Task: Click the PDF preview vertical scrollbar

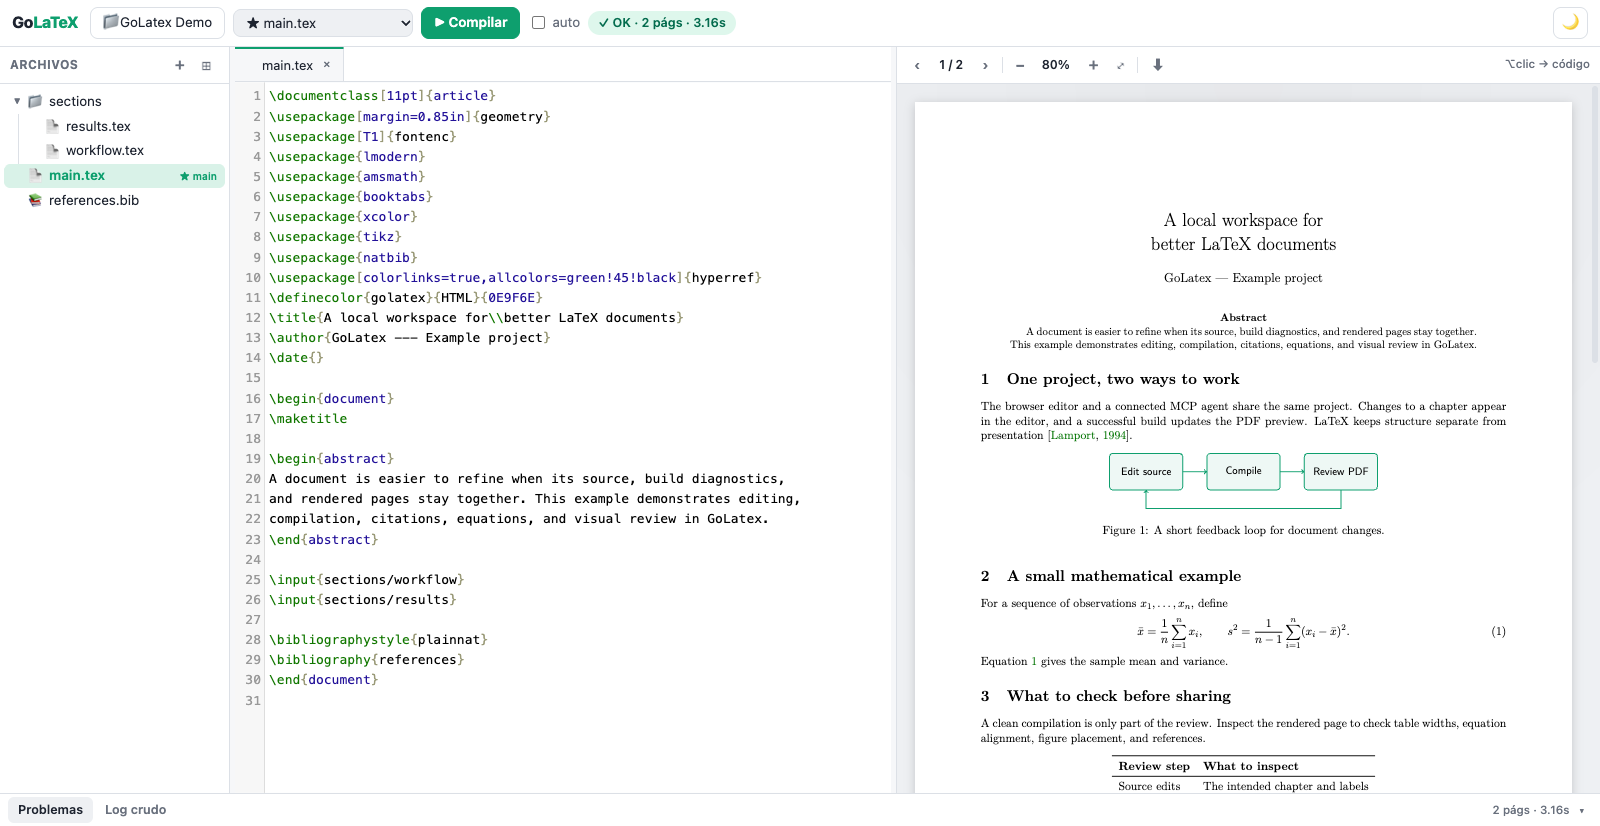Action: (x=1594, y=224)
